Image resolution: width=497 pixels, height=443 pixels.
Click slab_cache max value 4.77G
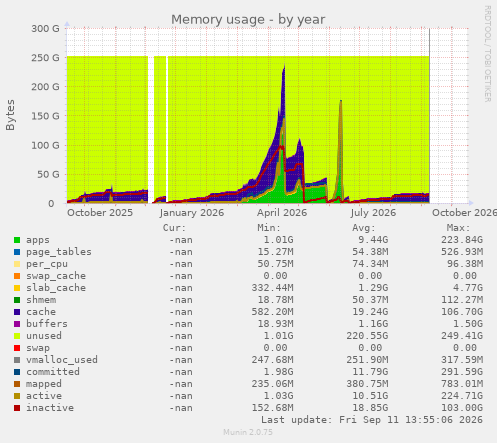(468, 288)
